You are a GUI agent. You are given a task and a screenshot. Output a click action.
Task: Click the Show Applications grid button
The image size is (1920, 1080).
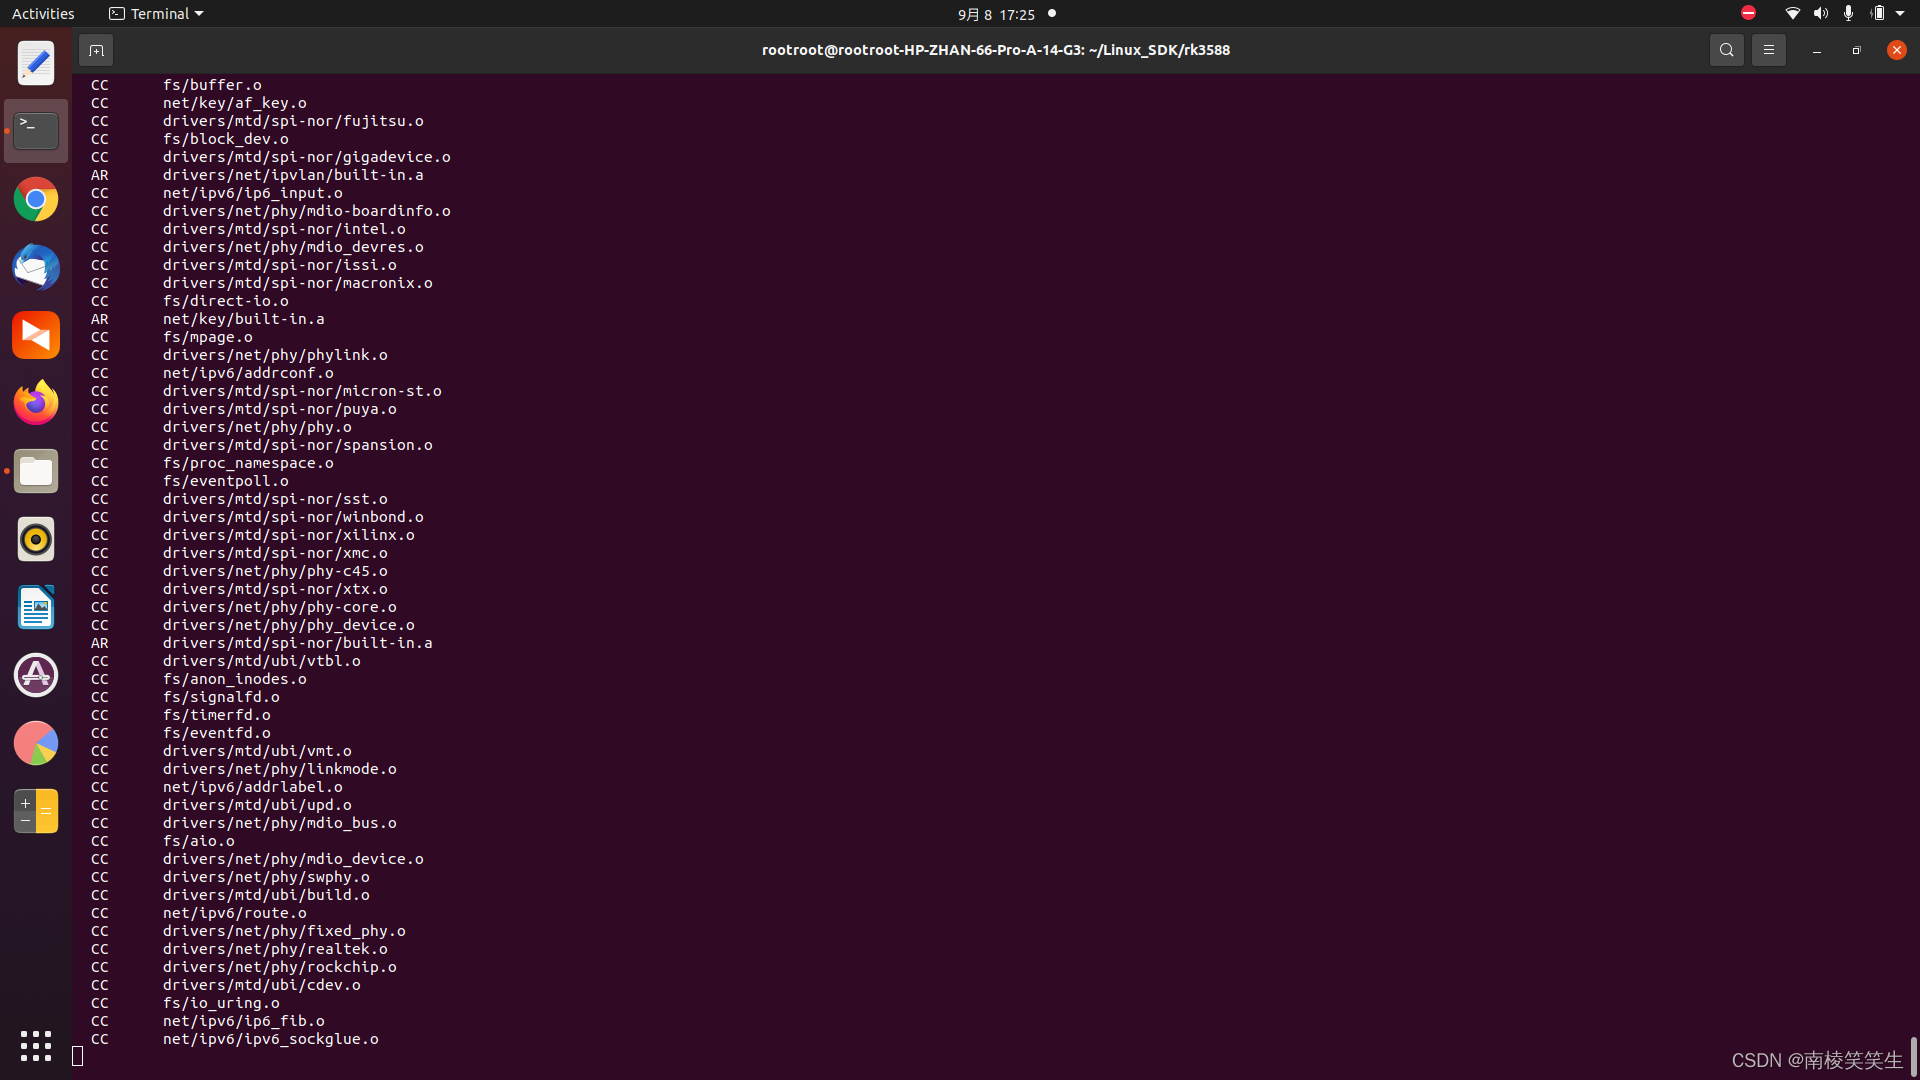(35, 1046)
